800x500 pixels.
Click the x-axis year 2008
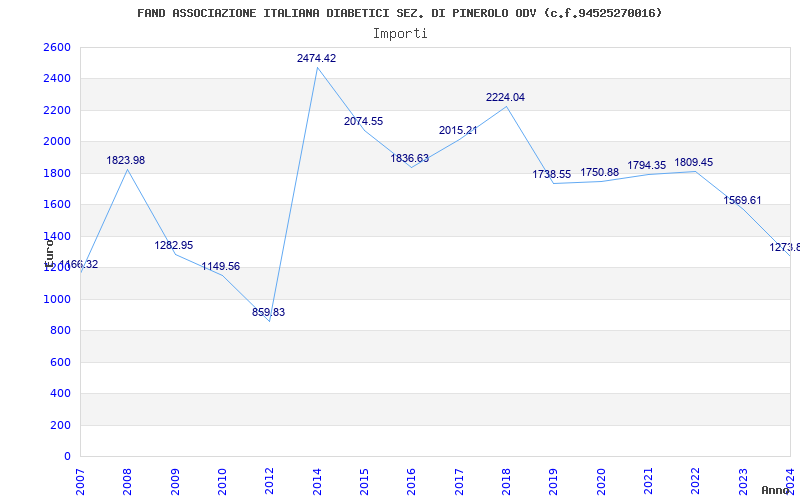pyautogui.click(x=127, y=482)
